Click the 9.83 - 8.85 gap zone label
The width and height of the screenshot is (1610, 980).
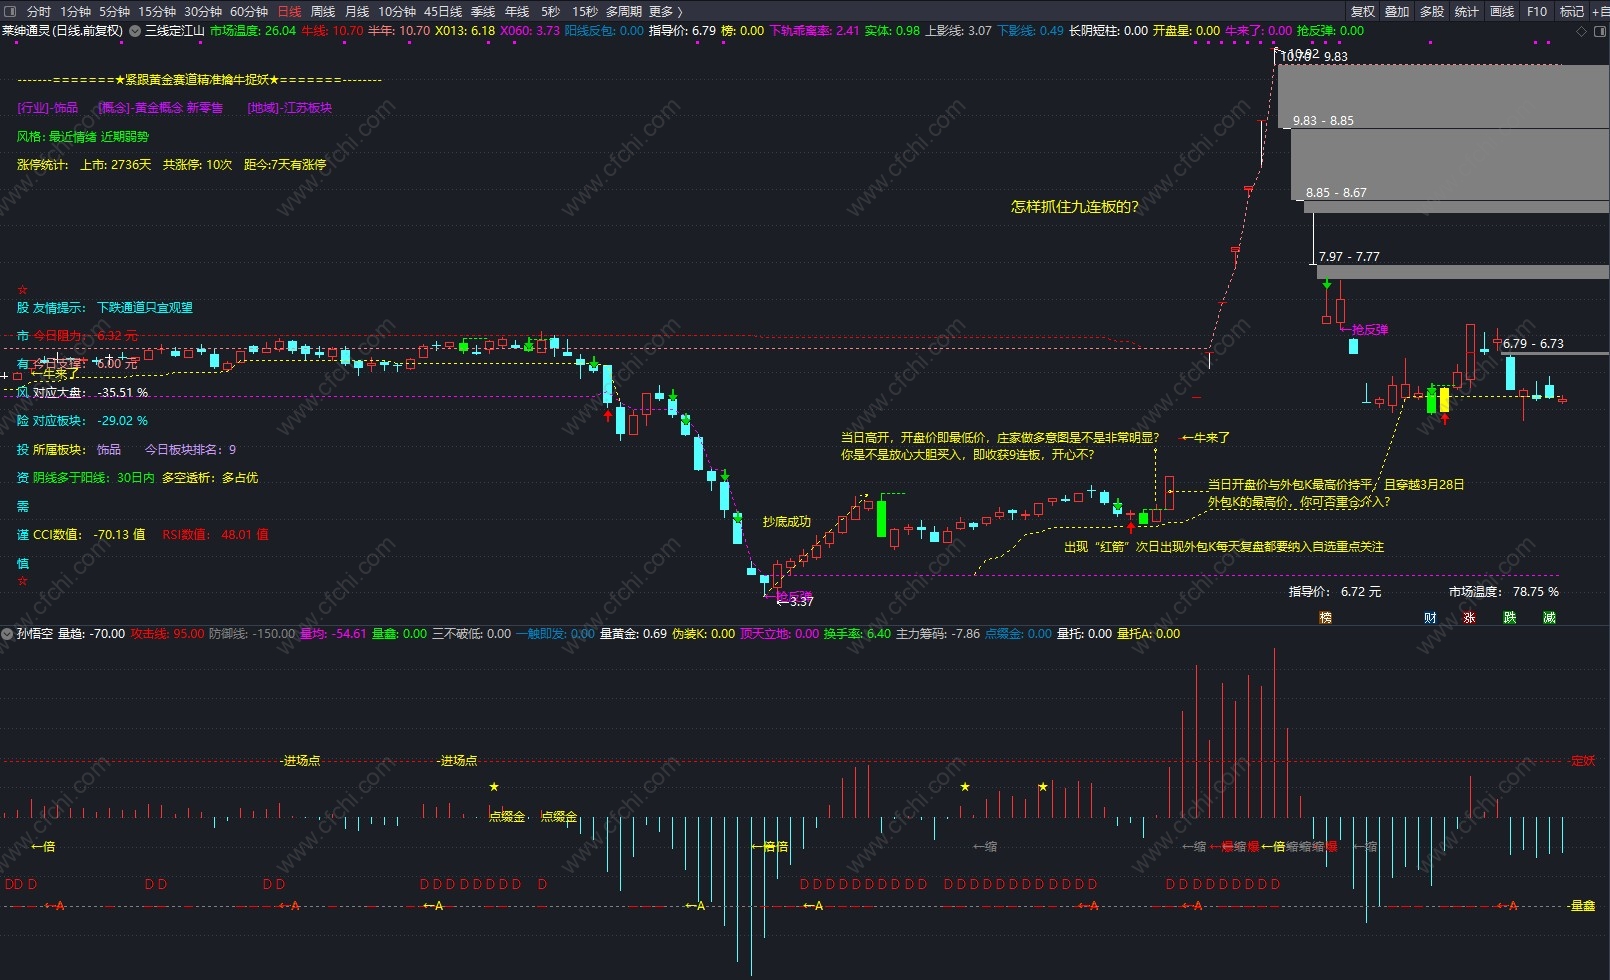(1323, 121)
